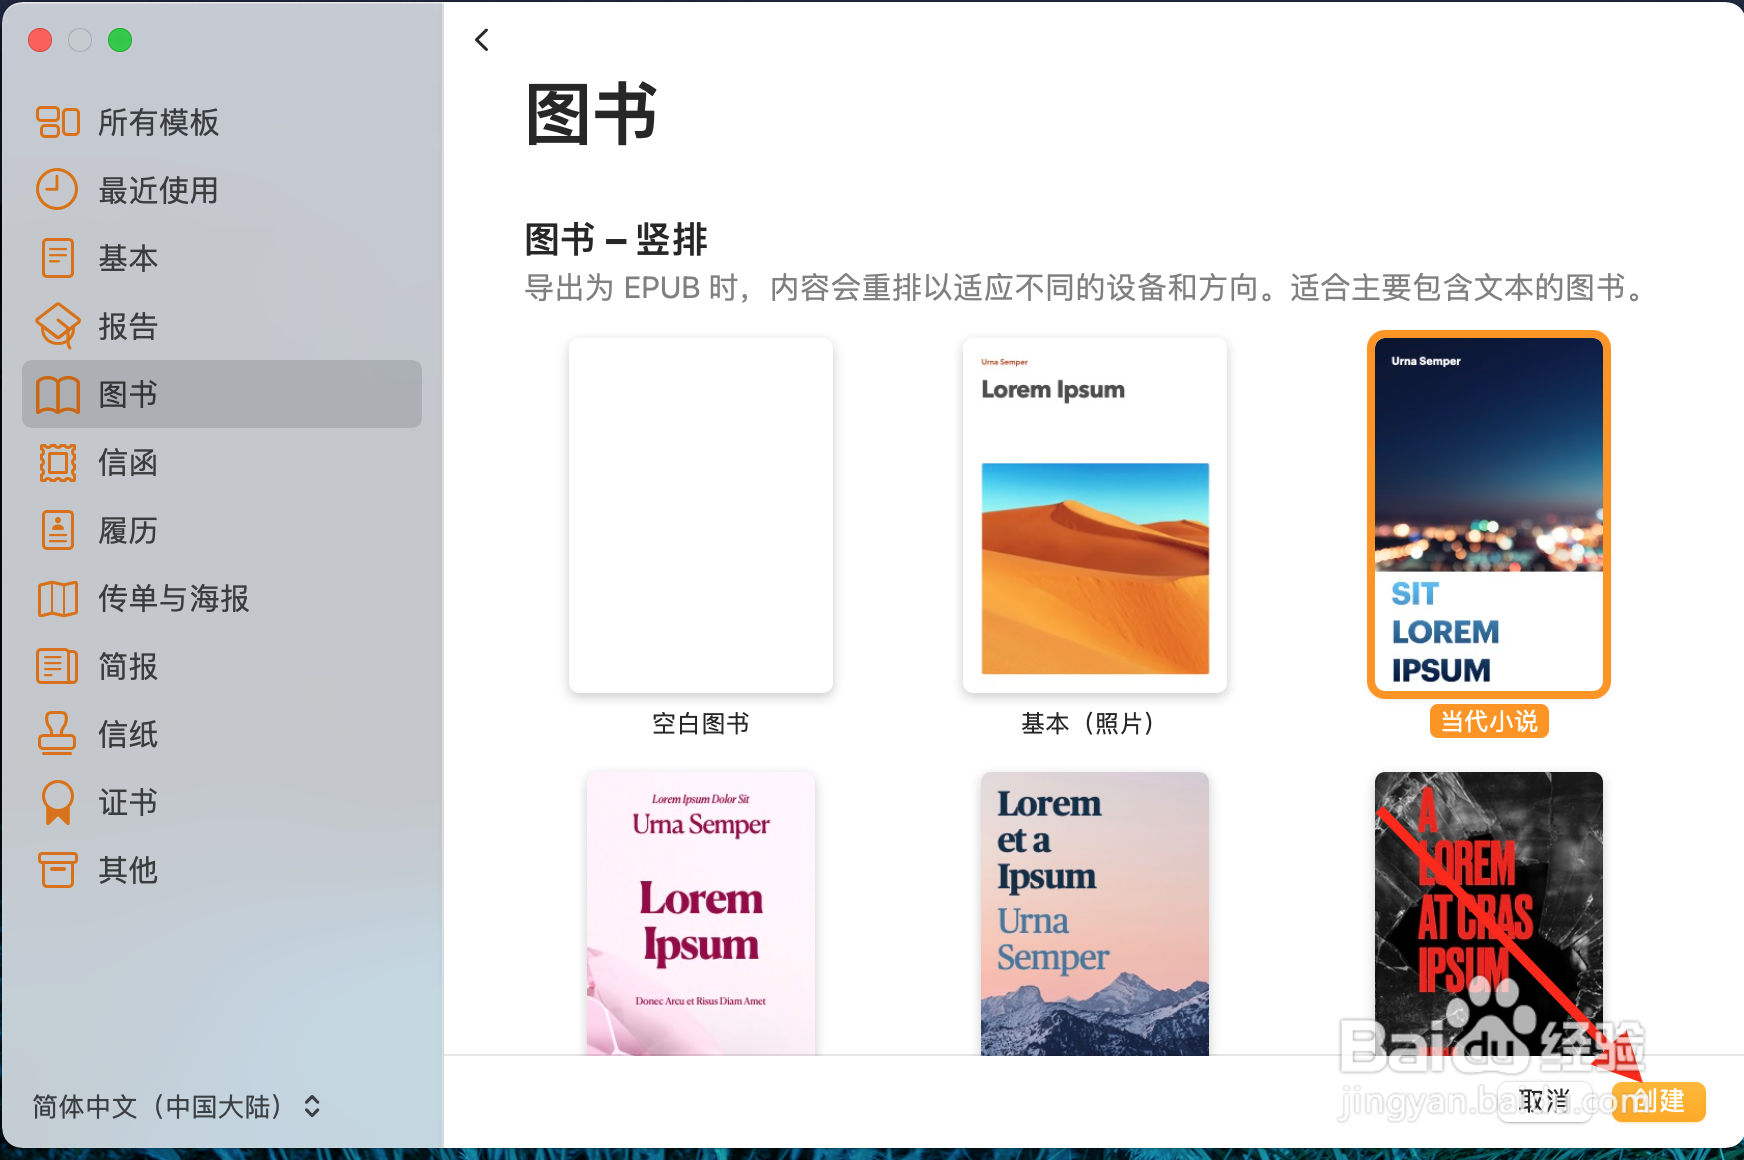1744x1160 pixels.
Task: Select the 当代小说 night-city template
Action: 1488,515
